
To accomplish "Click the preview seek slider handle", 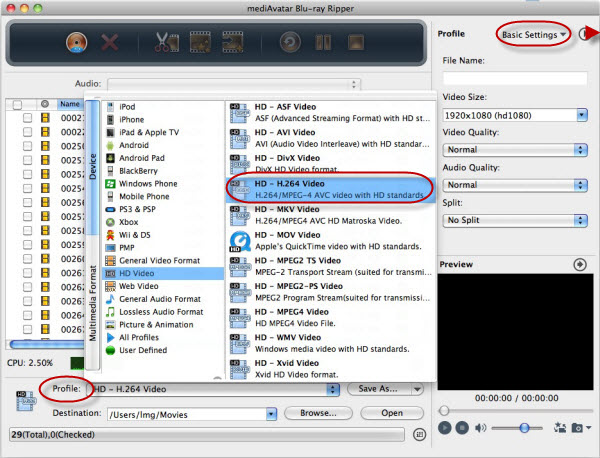I will click(444, 411).
